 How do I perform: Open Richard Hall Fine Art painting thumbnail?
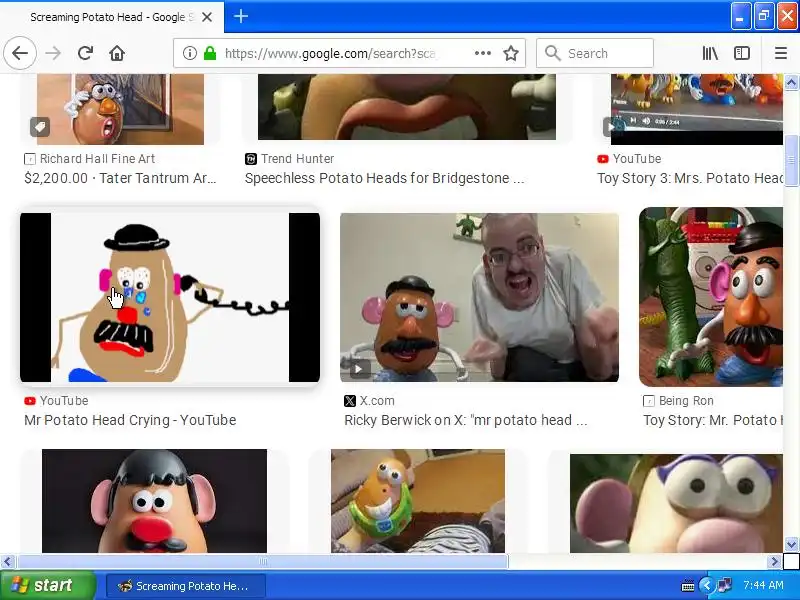pyautogui.click(x=120, y=109)
